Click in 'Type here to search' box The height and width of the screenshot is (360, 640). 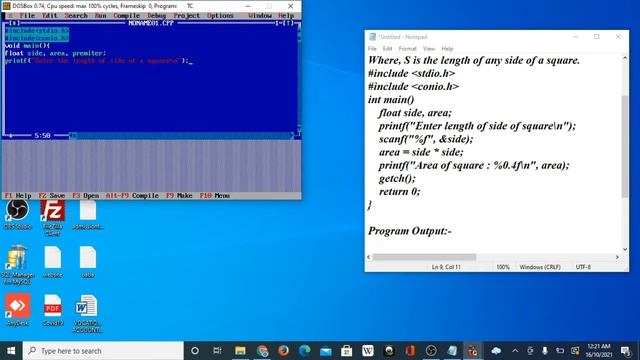pyautogui.click(x=103, y=351)
